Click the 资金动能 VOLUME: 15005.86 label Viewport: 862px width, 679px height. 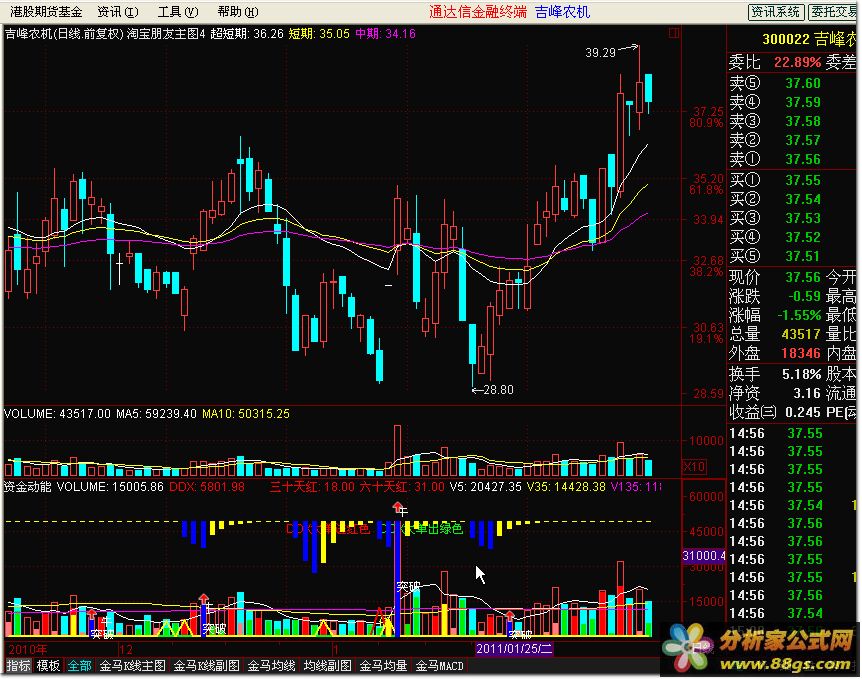coord(84,487)
